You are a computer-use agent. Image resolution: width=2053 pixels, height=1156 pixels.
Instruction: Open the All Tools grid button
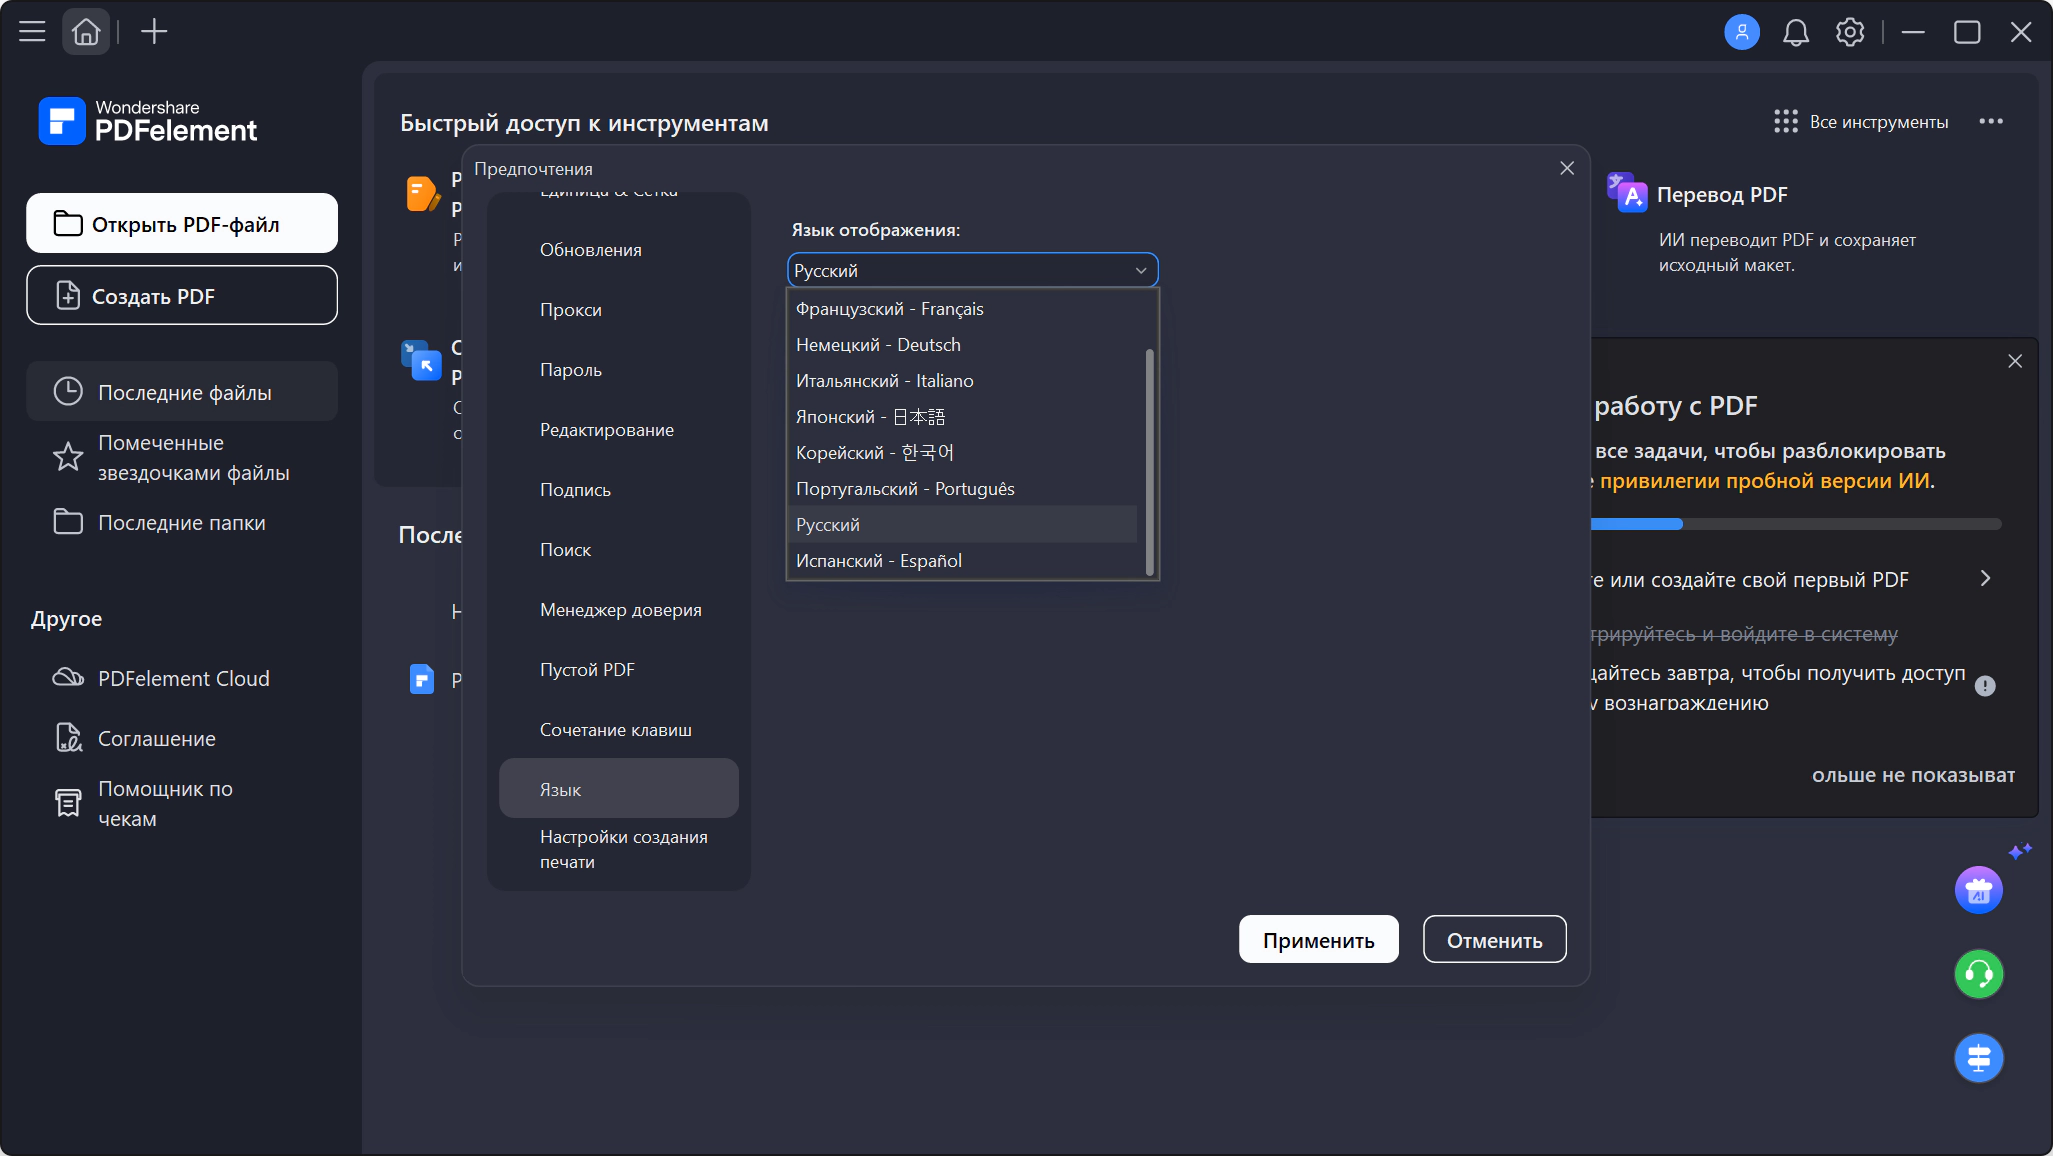click(1860, 122)
